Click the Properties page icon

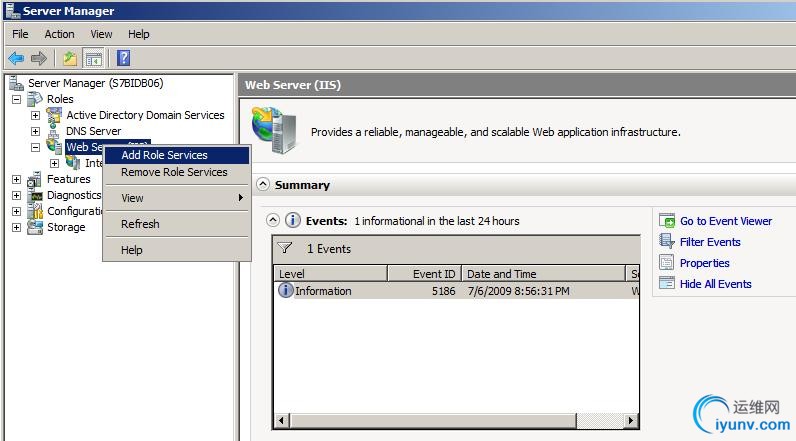(666, 262)
